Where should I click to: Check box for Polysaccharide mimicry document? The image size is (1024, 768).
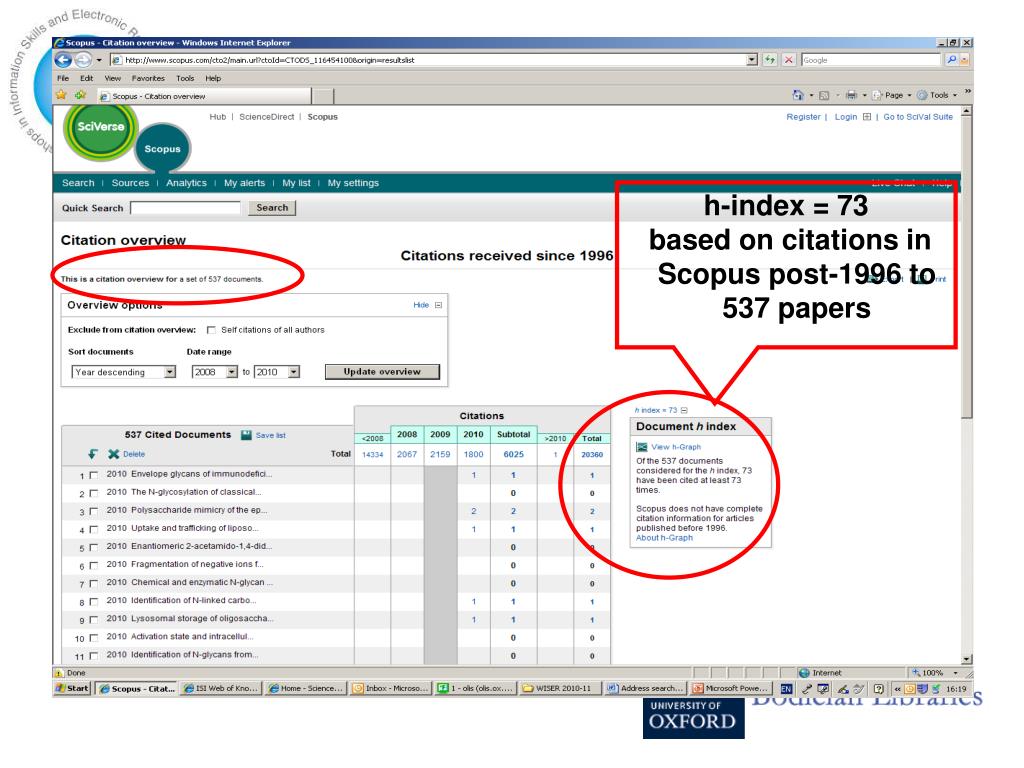(93, 511)
